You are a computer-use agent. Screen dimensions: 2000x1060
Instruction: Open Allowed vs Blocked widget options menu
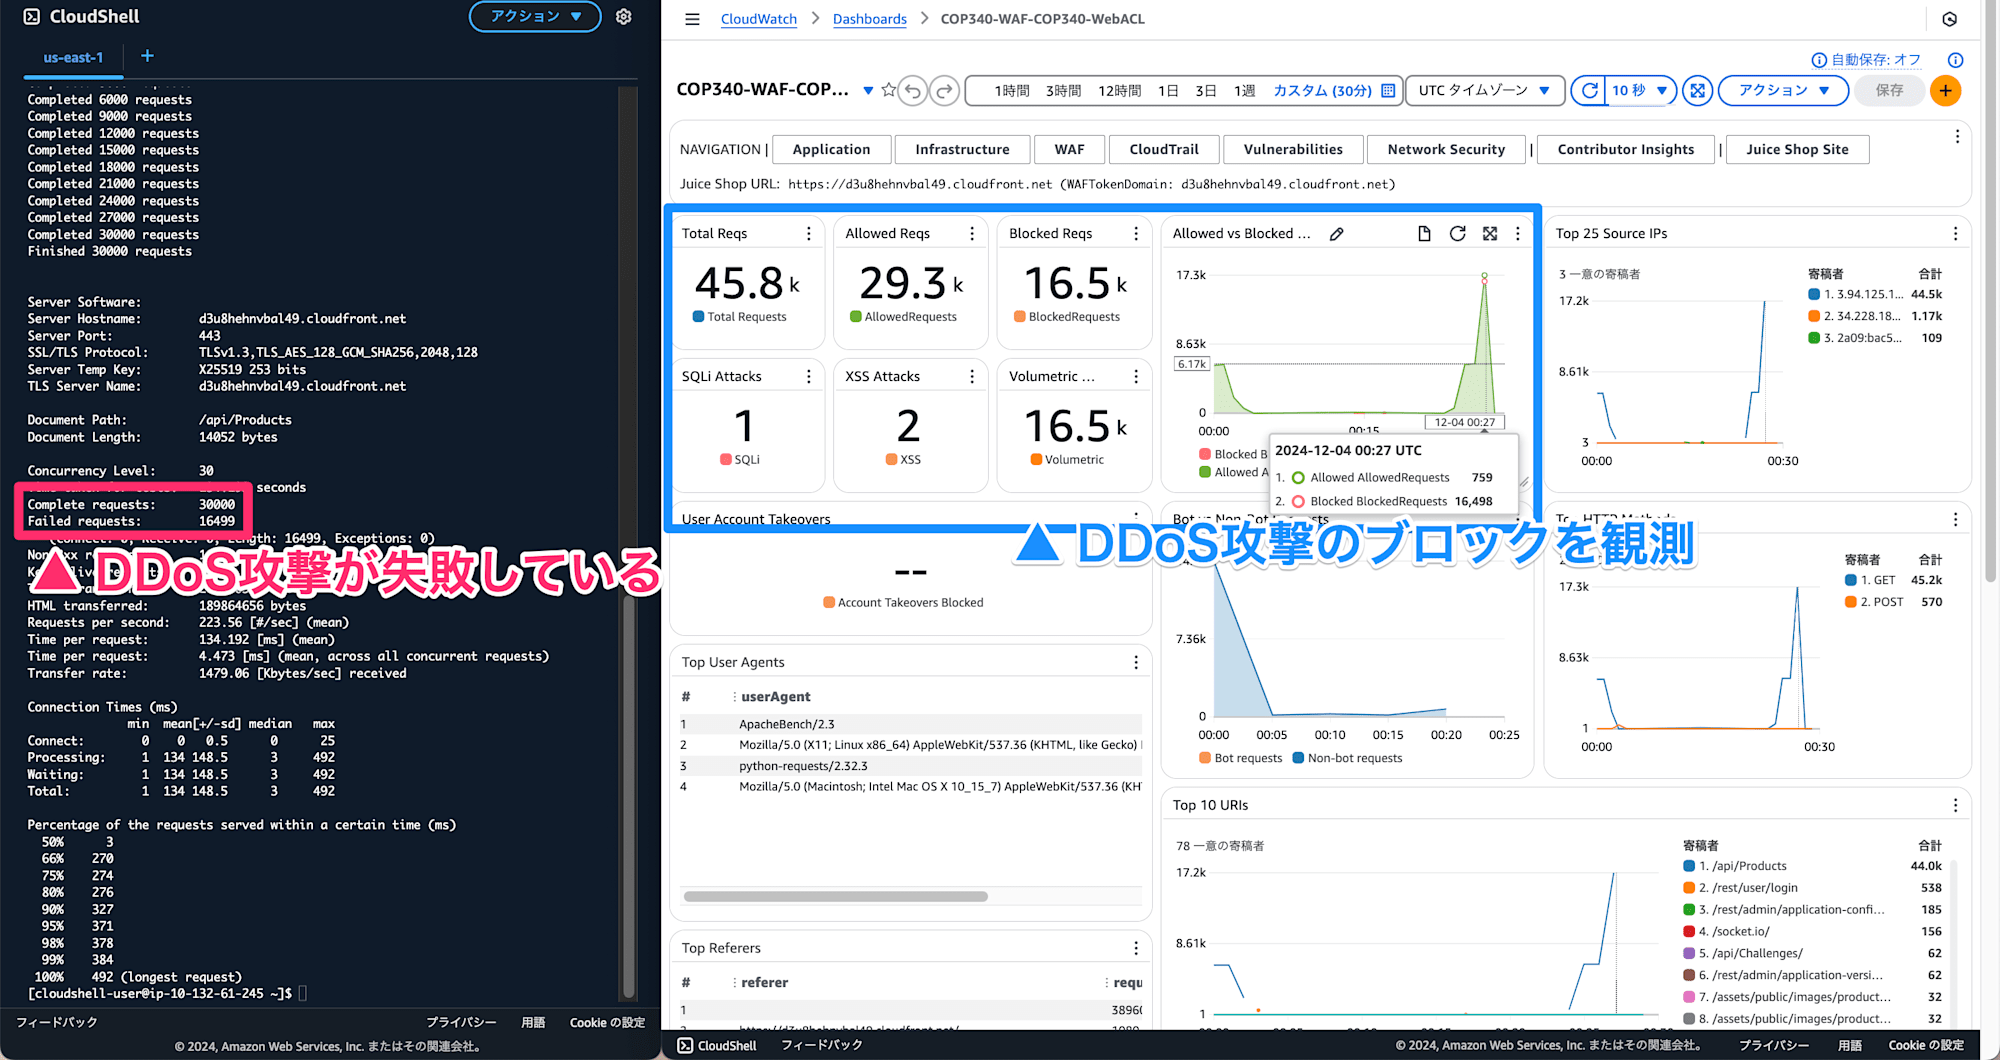[x=1518, y=233]
